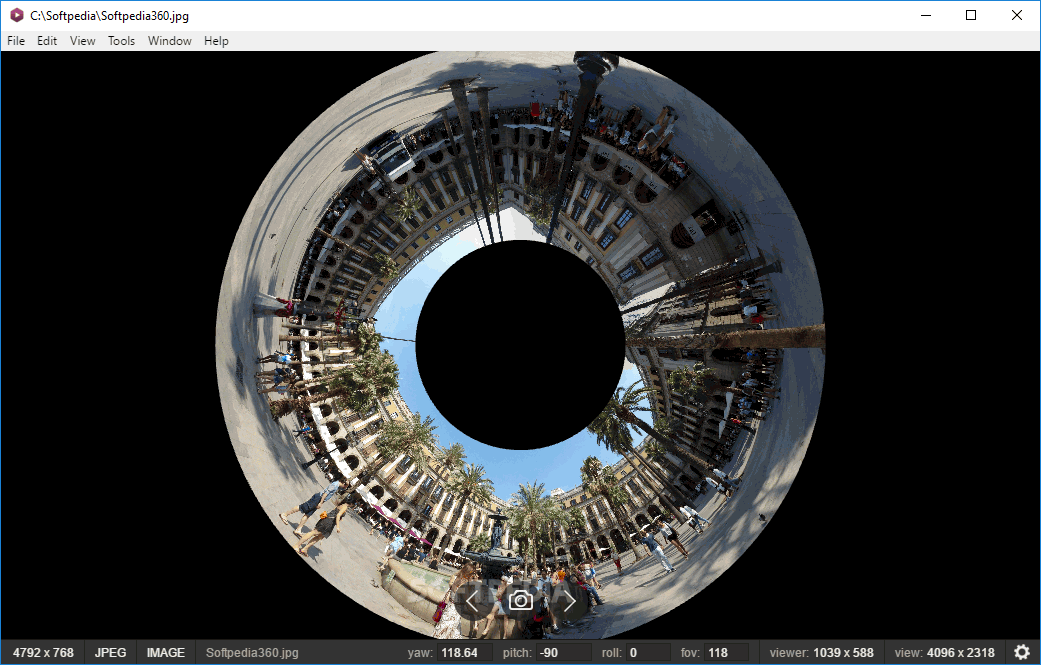Open the File menu
Image resolution: width=1041 pixels, height=665 pixels.
pyautogui.click(x=16, y=41)
